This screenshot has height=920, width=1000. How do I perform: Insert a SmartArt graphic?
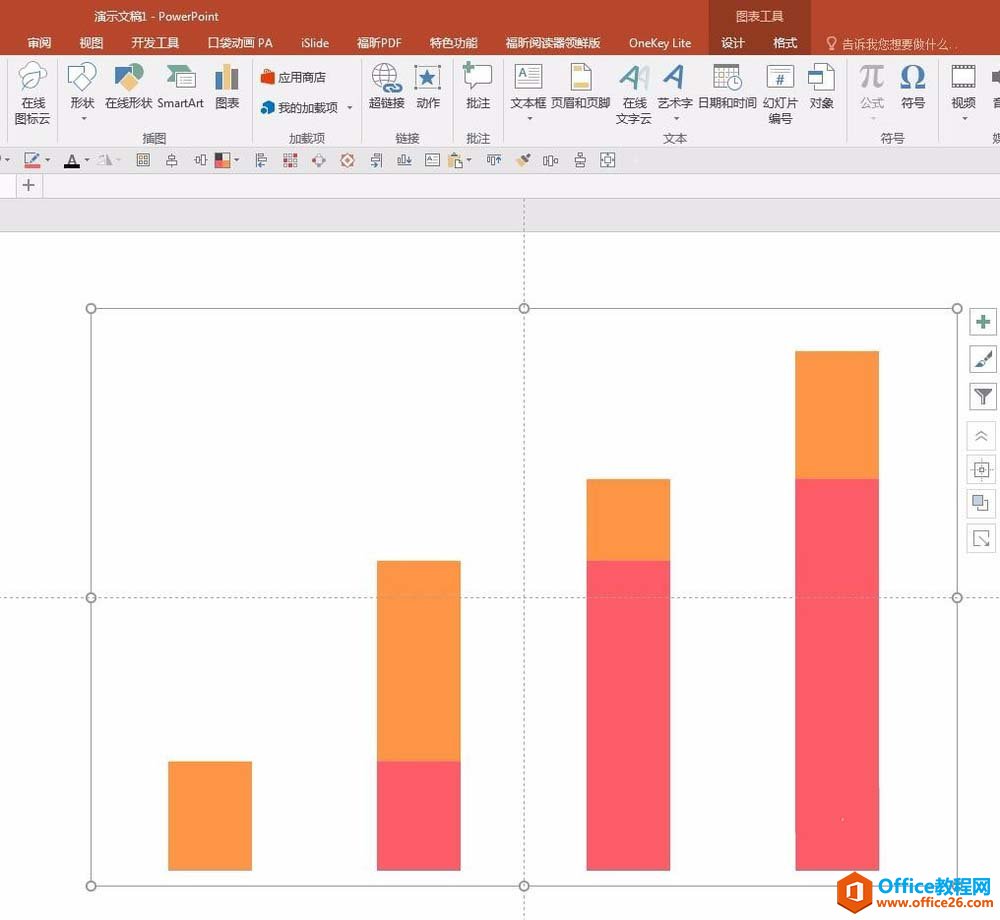coord(180,86)
